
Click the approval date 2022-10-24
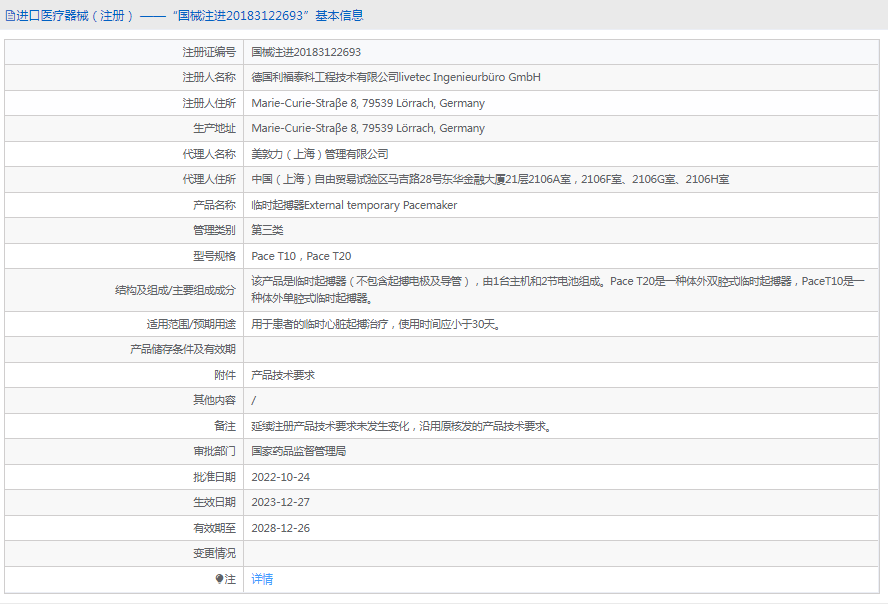(280, 477)
